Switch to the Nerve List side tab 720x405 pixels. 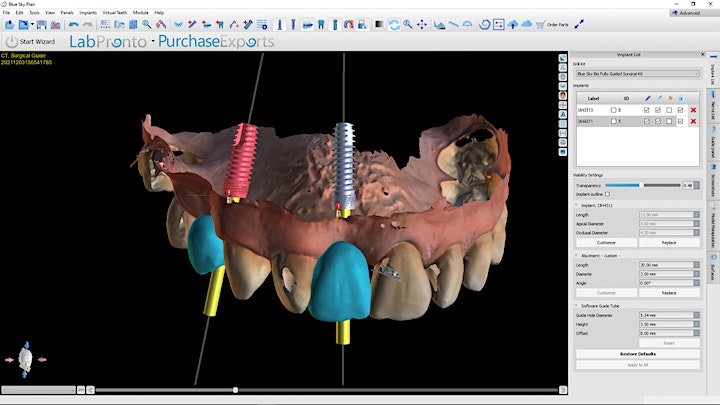tap(713, 105)
